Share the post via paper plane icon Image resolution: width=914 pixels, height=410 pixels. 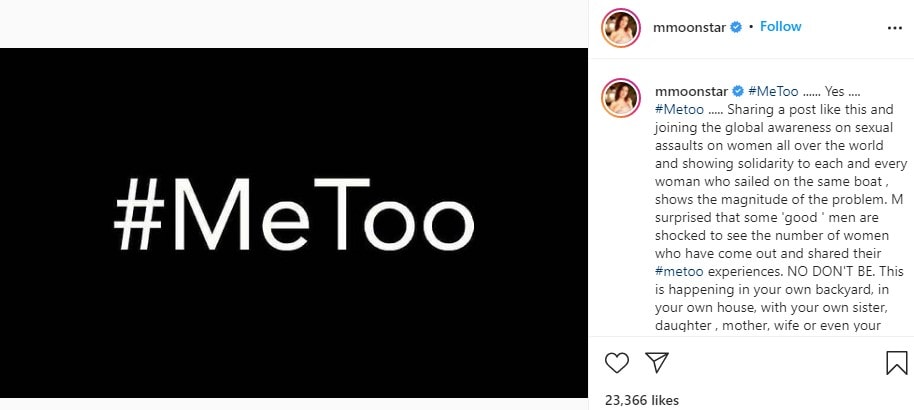657,363
